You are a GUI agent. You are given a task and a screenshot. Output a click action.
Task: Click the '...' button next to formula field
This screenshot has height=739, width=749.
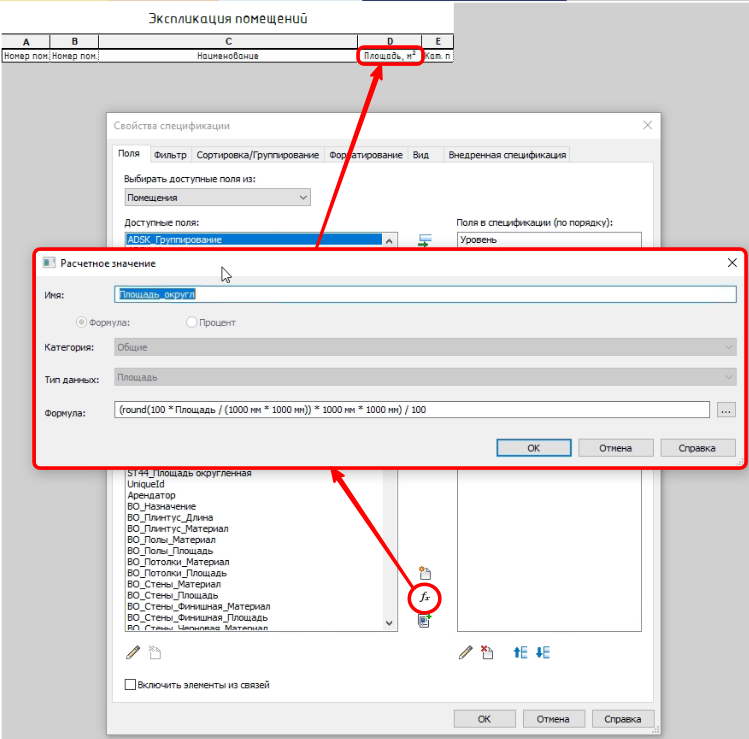click(726, 410)
